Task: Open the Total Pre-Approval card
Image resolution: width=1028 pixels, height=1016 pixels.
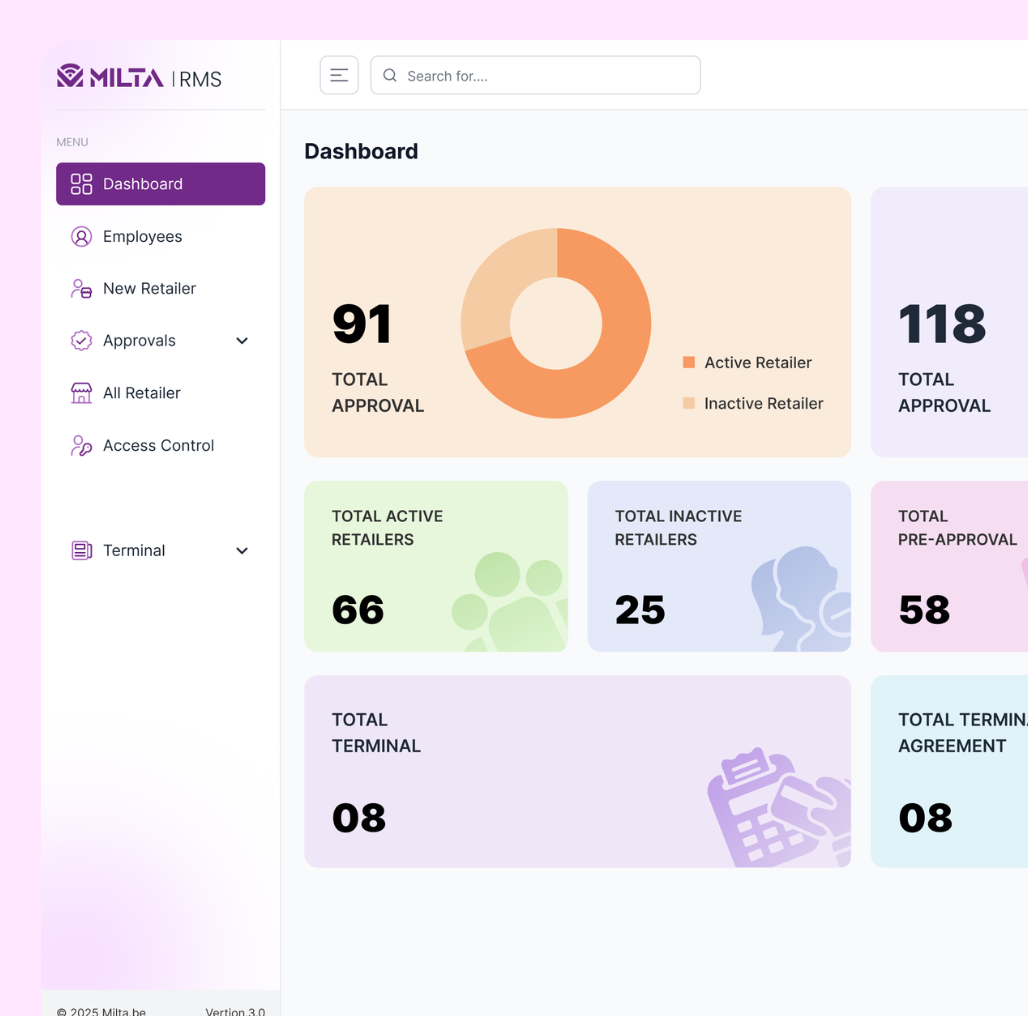Action: tap(949, 566)
